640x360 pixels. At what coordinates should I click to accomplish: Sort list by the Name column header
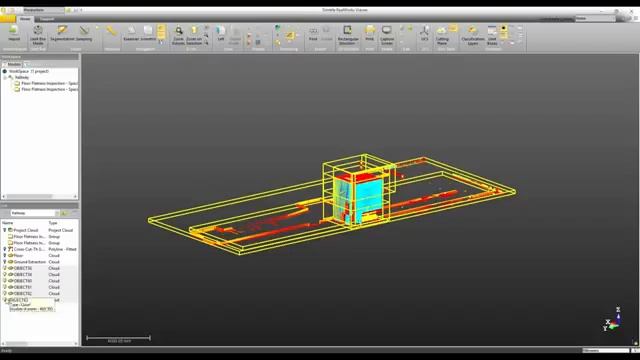click(8, 223)
